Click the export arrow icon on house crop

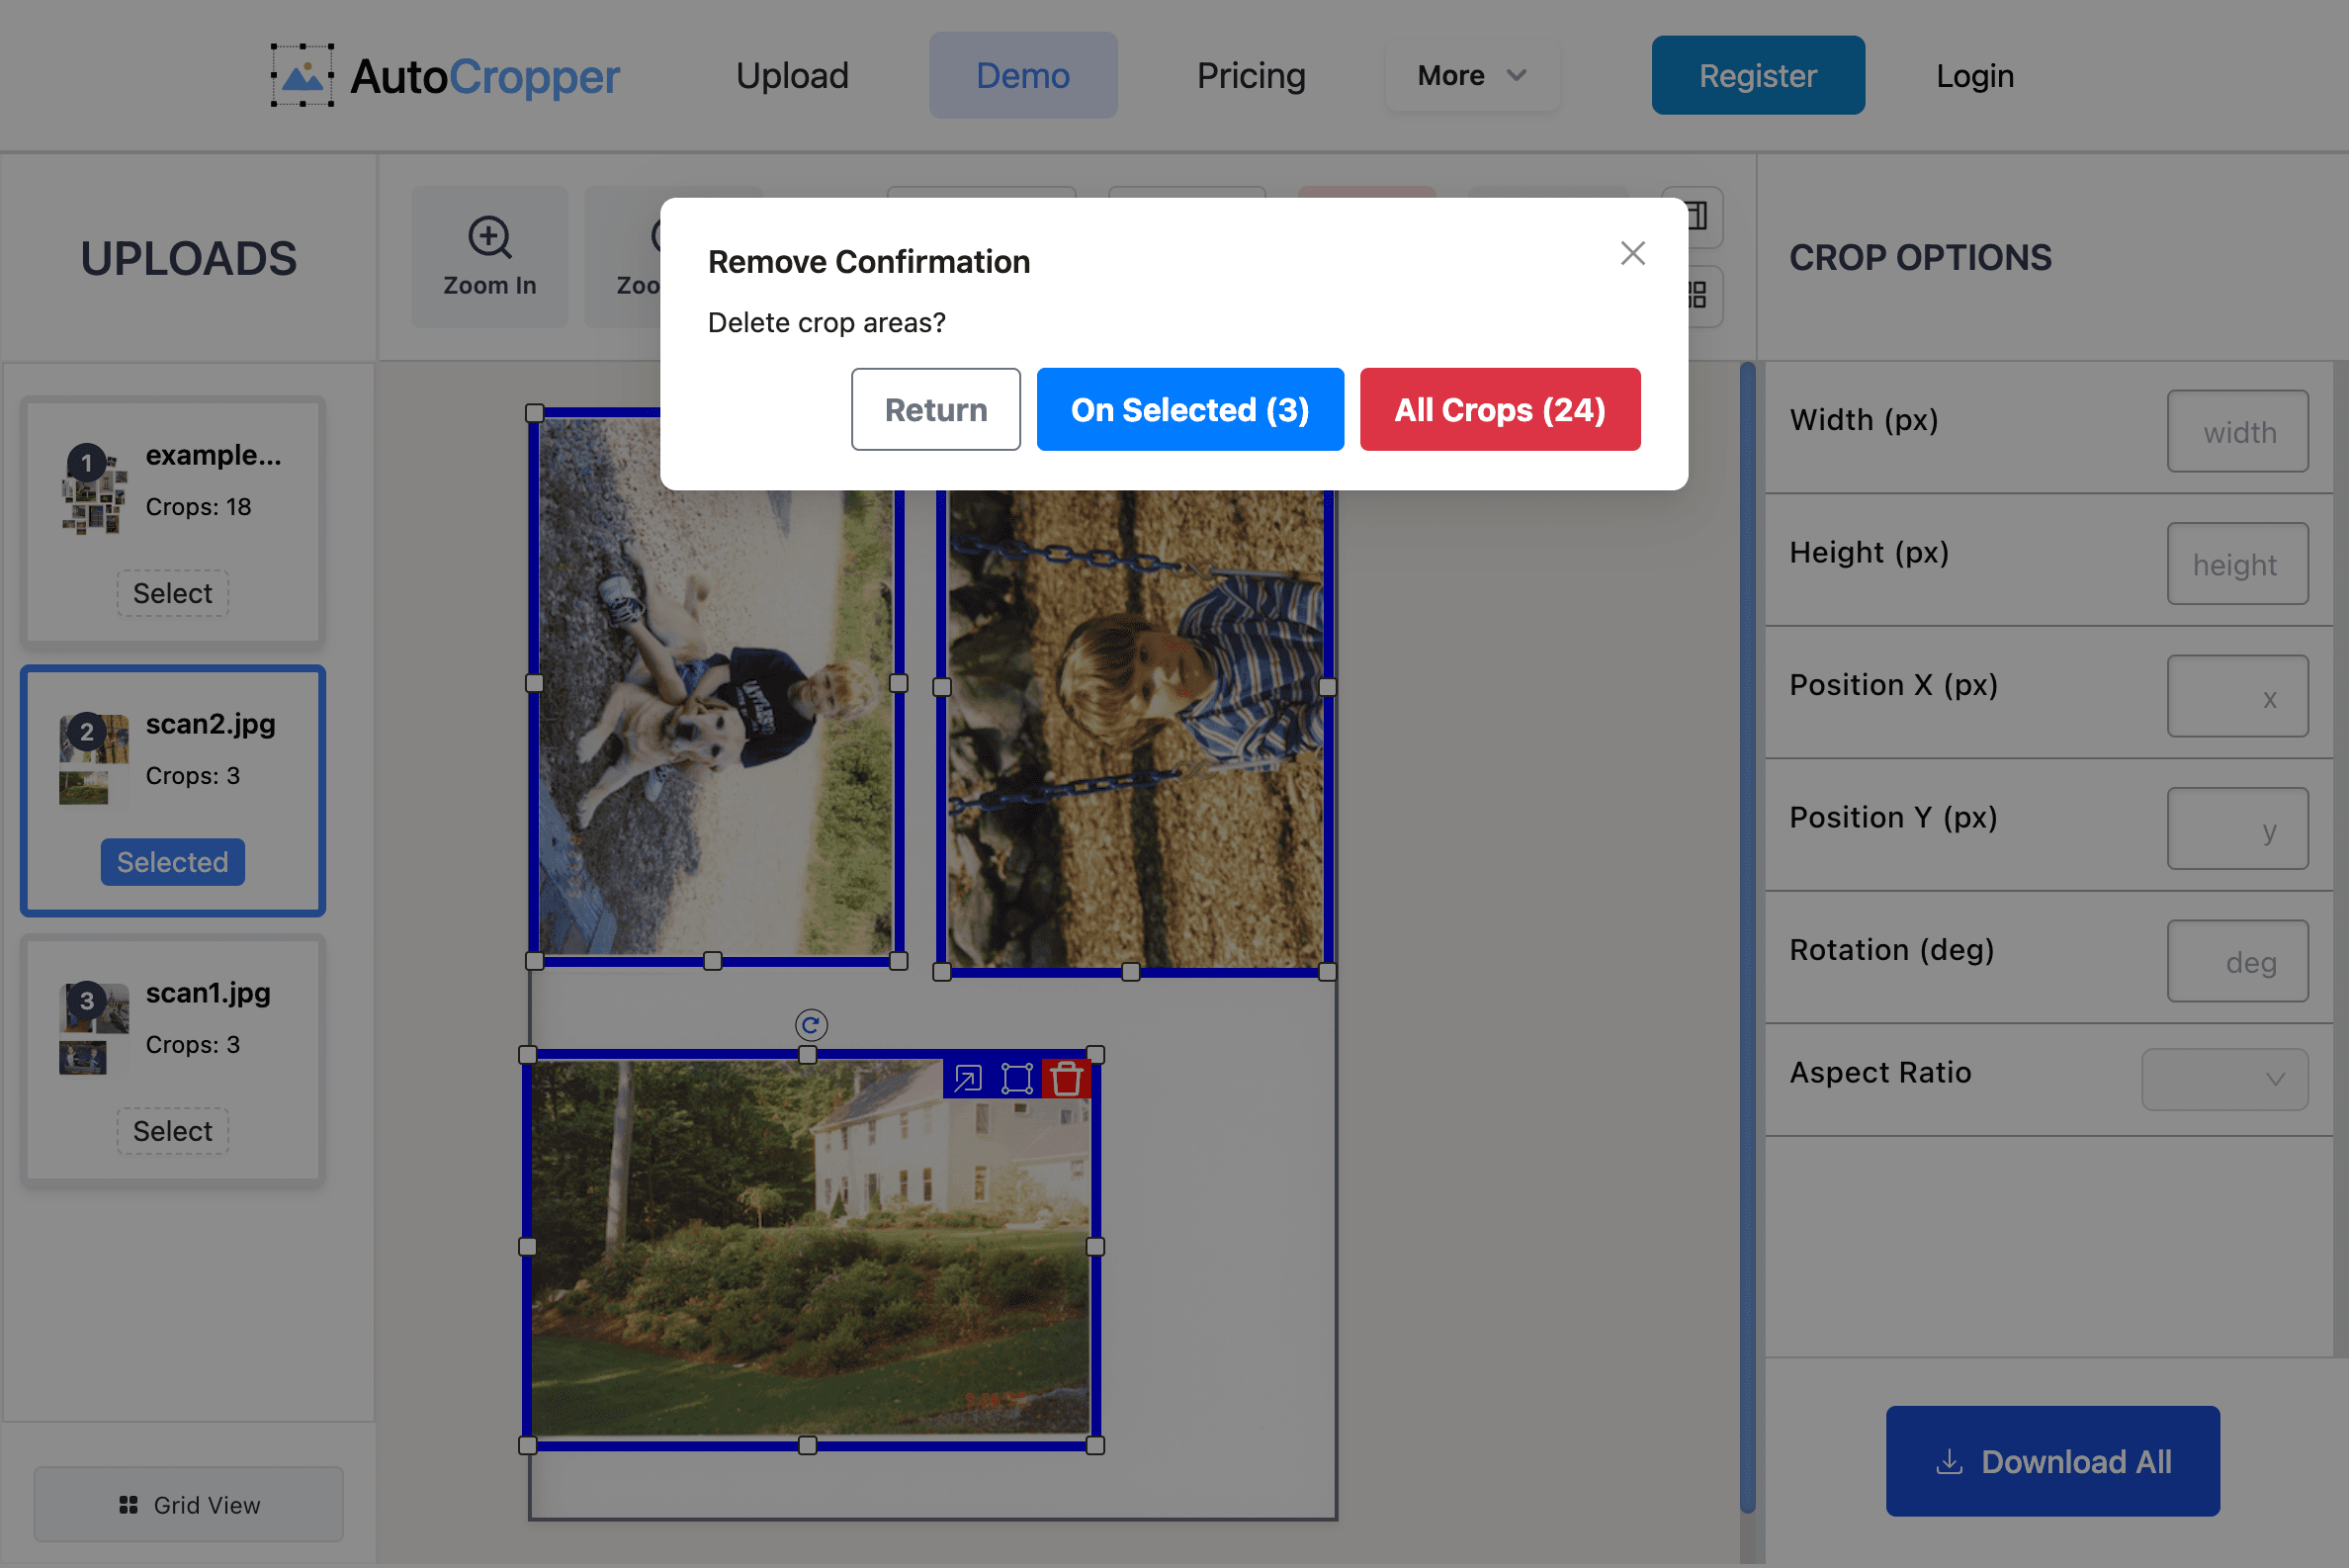tap(967, 1078)
